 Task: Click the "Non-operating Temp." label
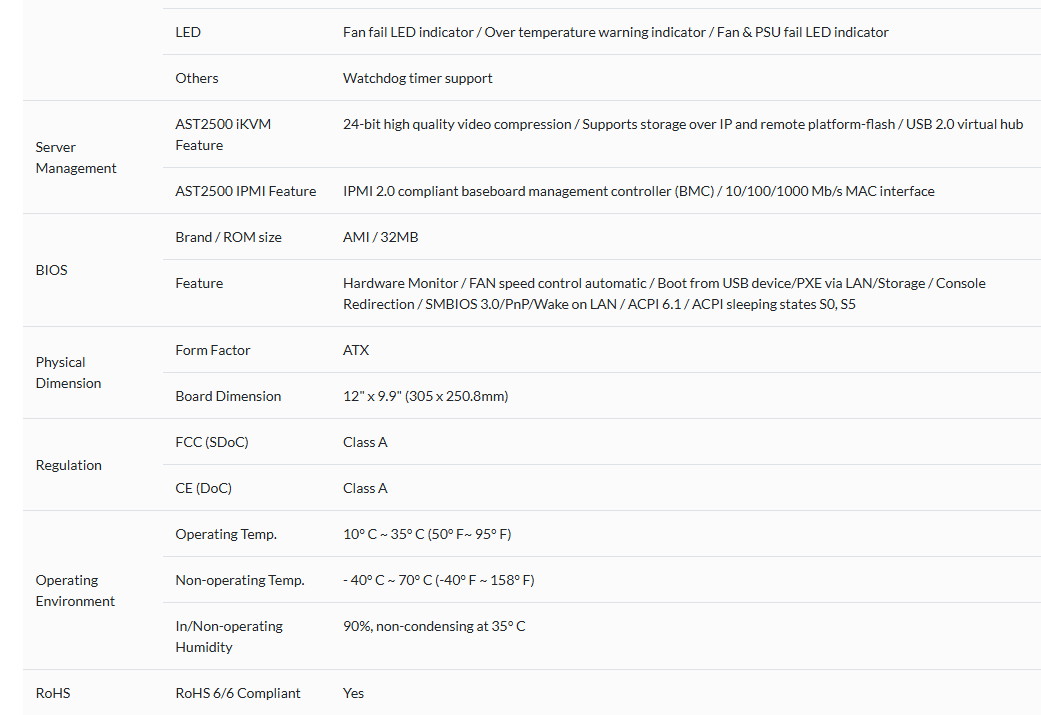tap(240, 580)
